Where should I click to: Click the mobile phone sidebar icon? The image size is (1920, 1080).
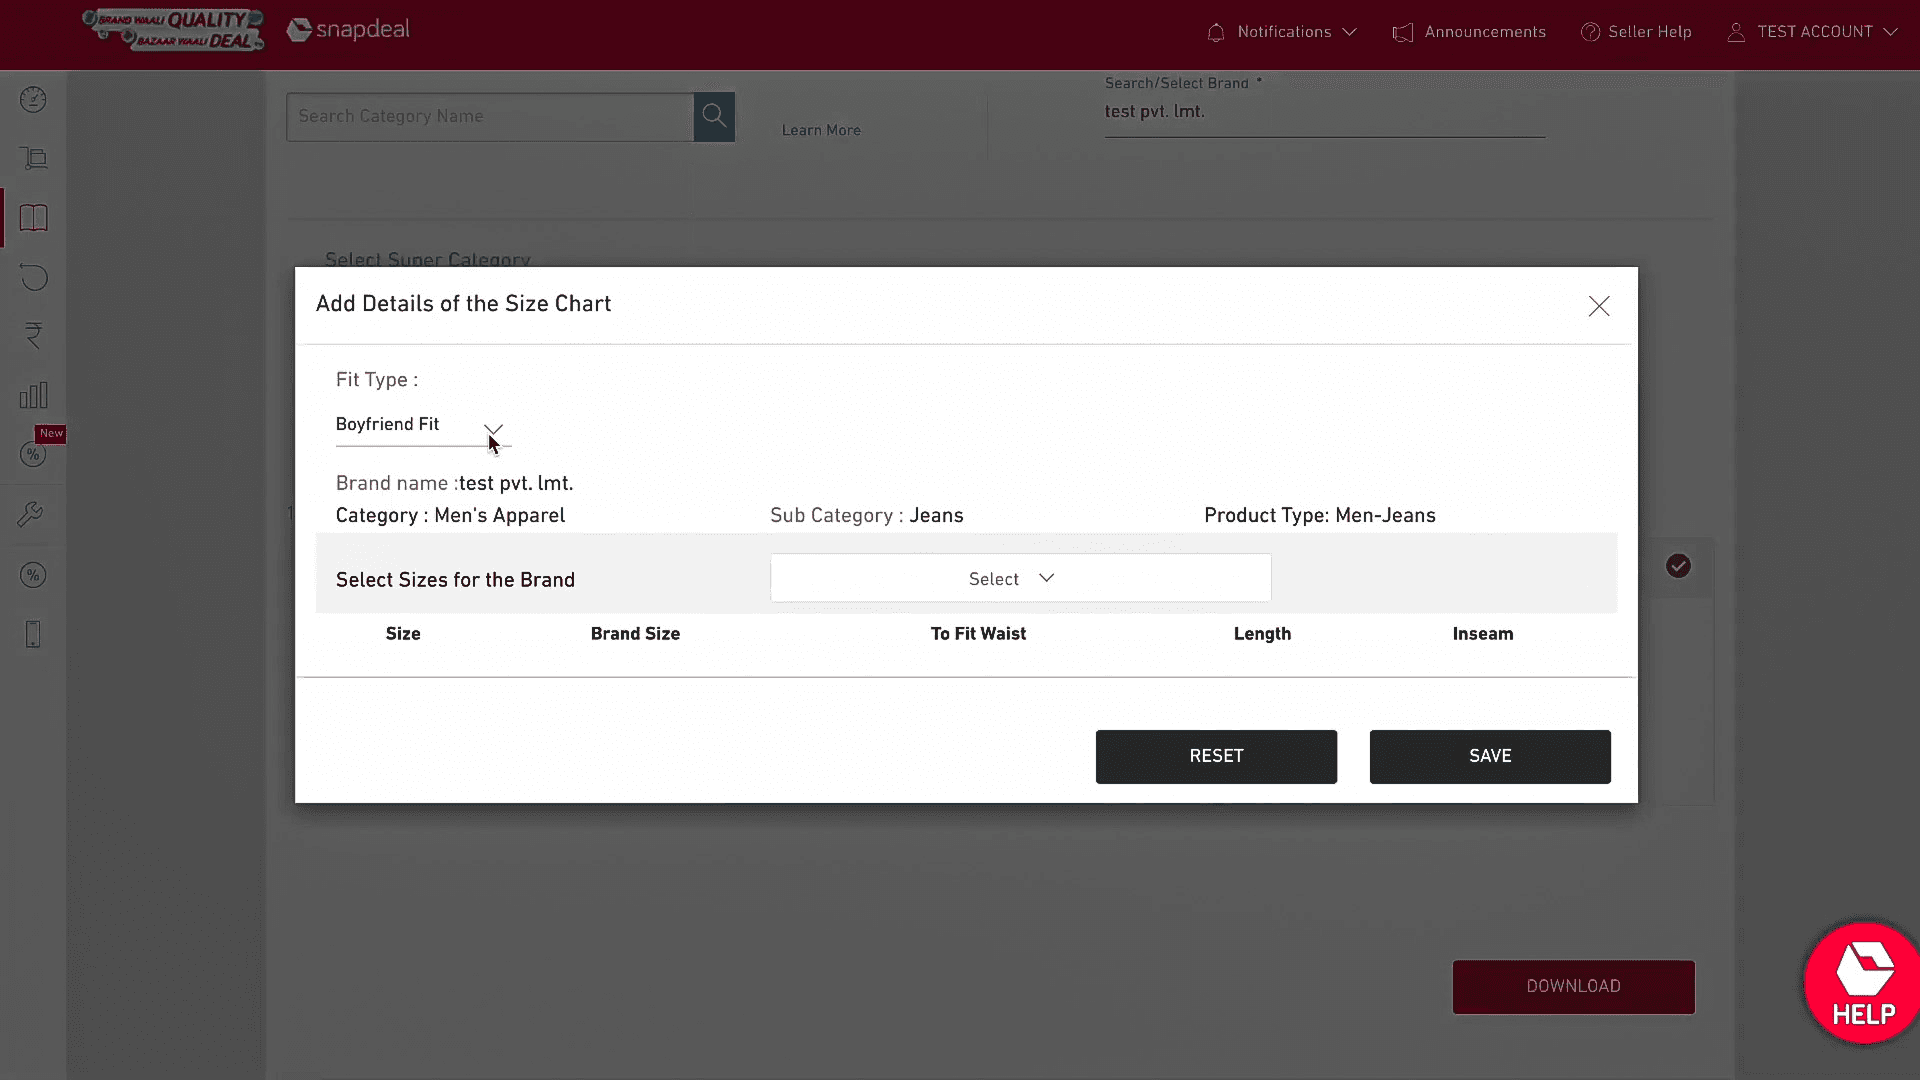click(33, 634)
